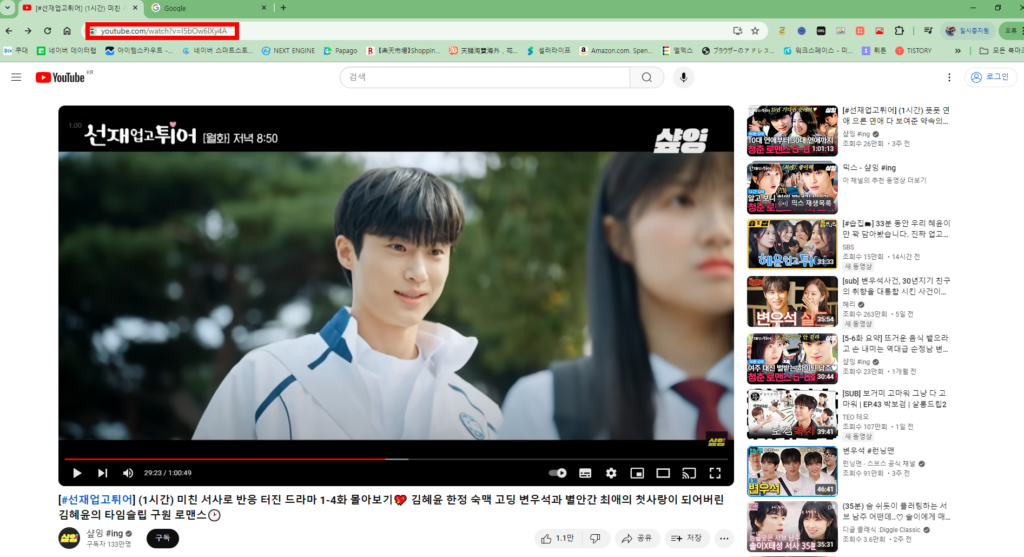Viewport: 1024px width, 557px height.
Task: Turn on subtitles/closed captions
Action: [x=585, y=473]
